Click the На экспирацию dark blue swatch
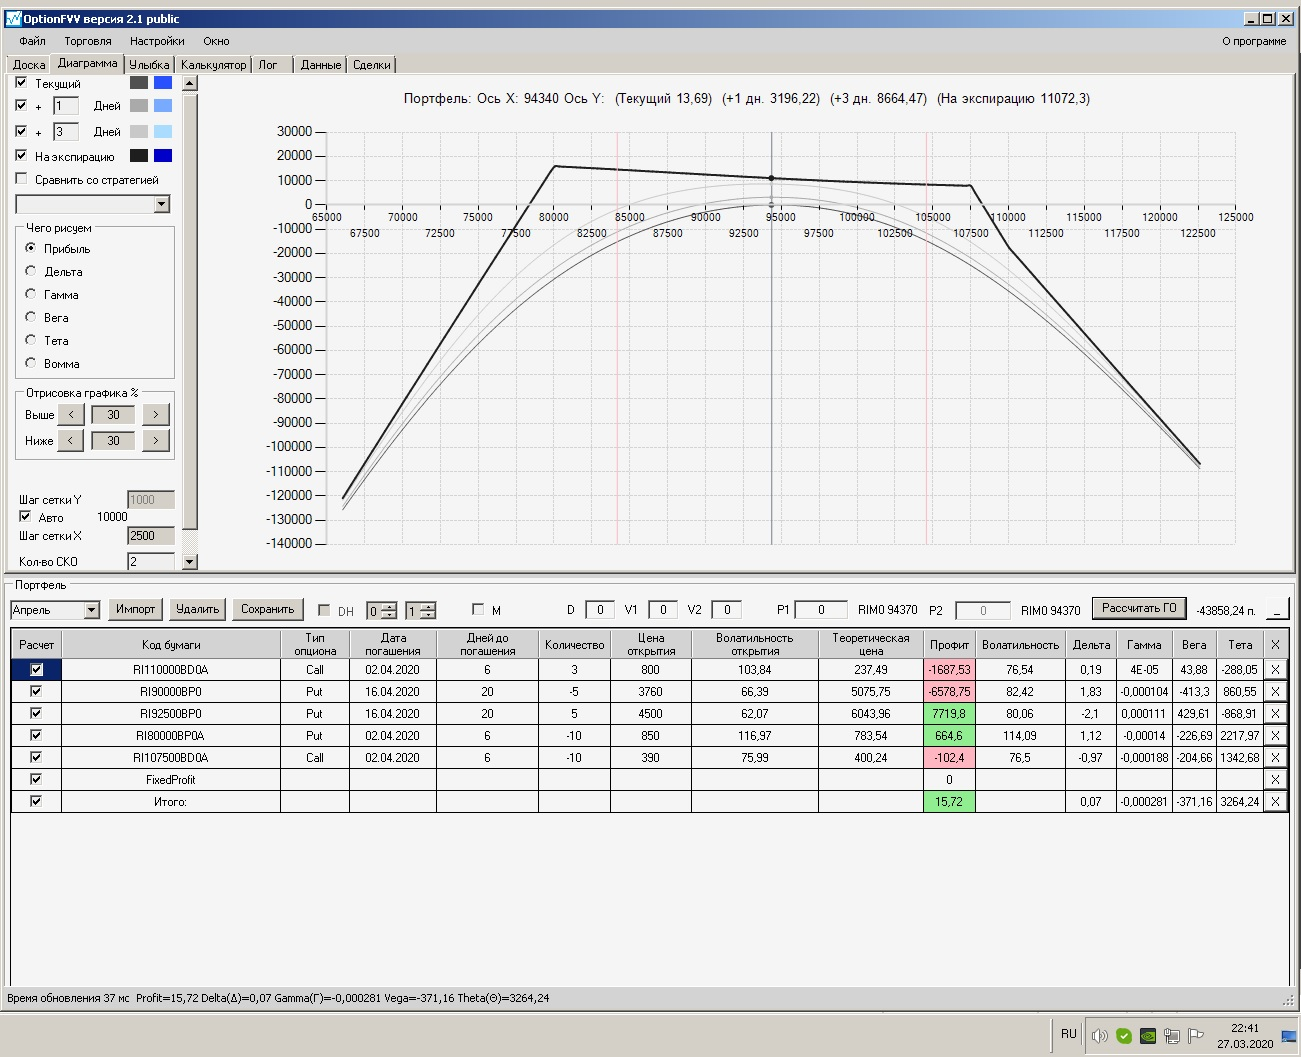 pyautogui.click(x=163, y=155)
